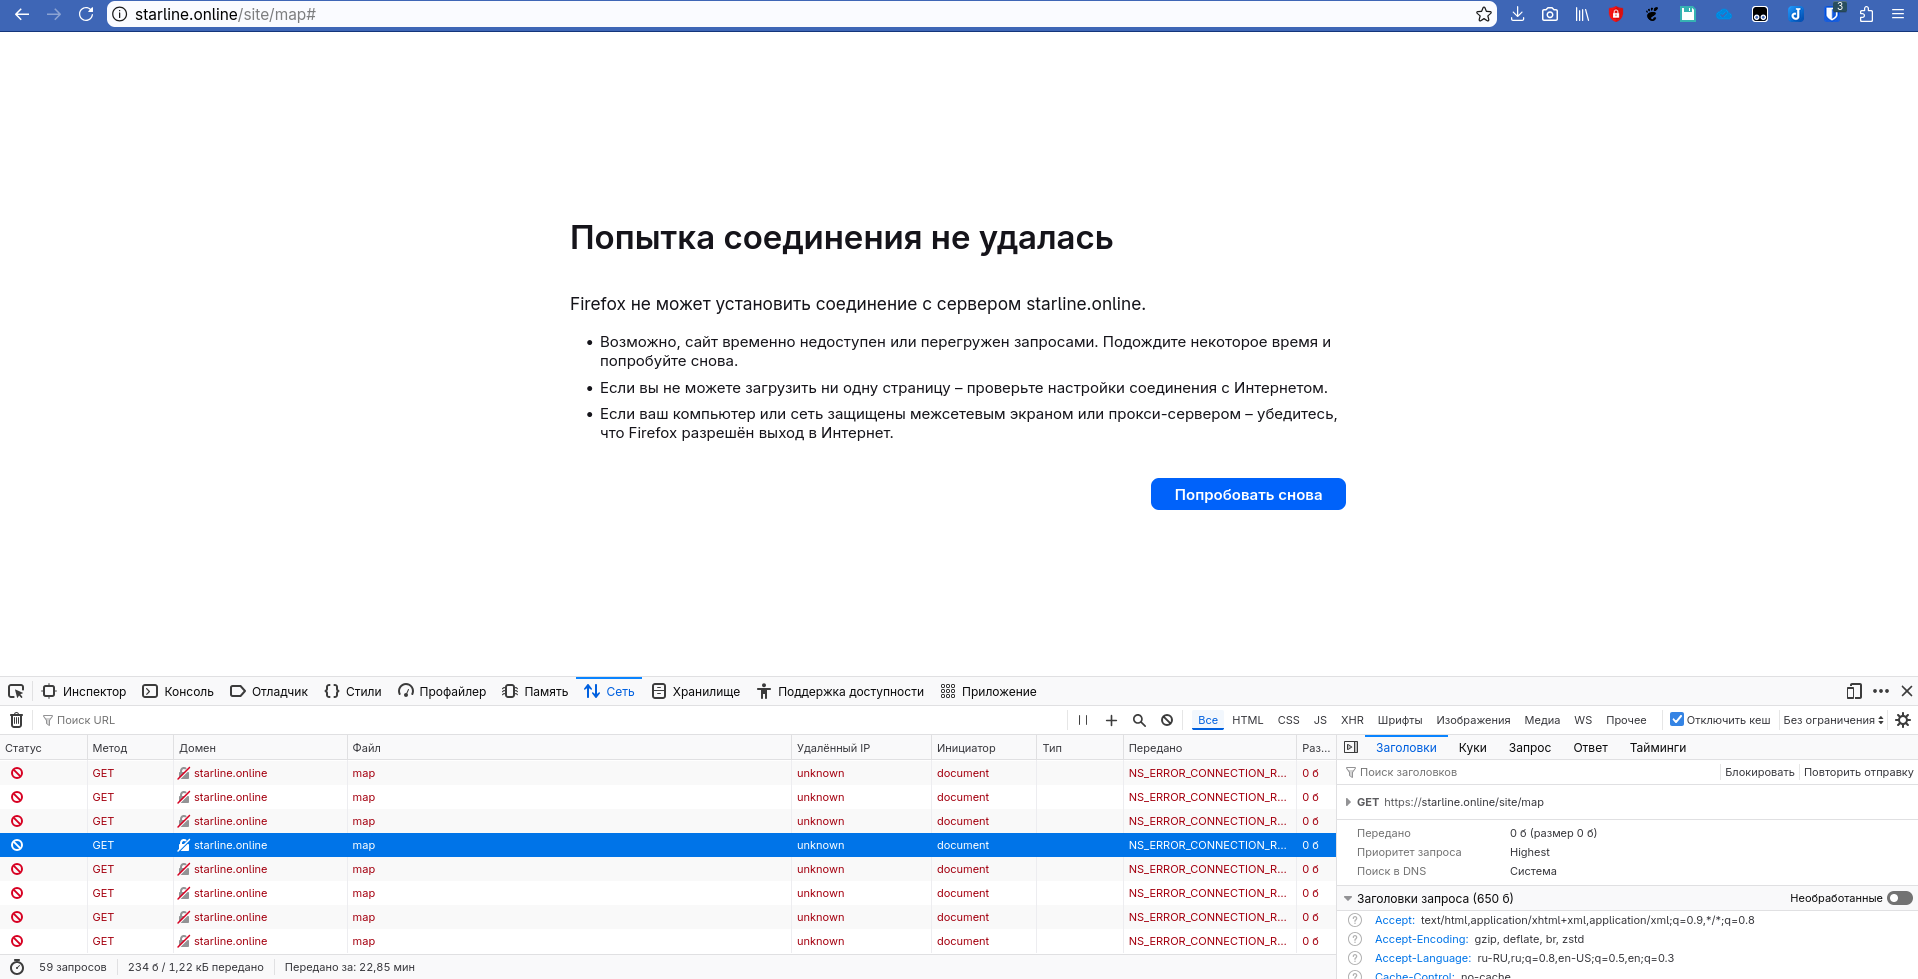
Task: Click the 'Попробовать снова' button
Action: [x=1247, y=494]
